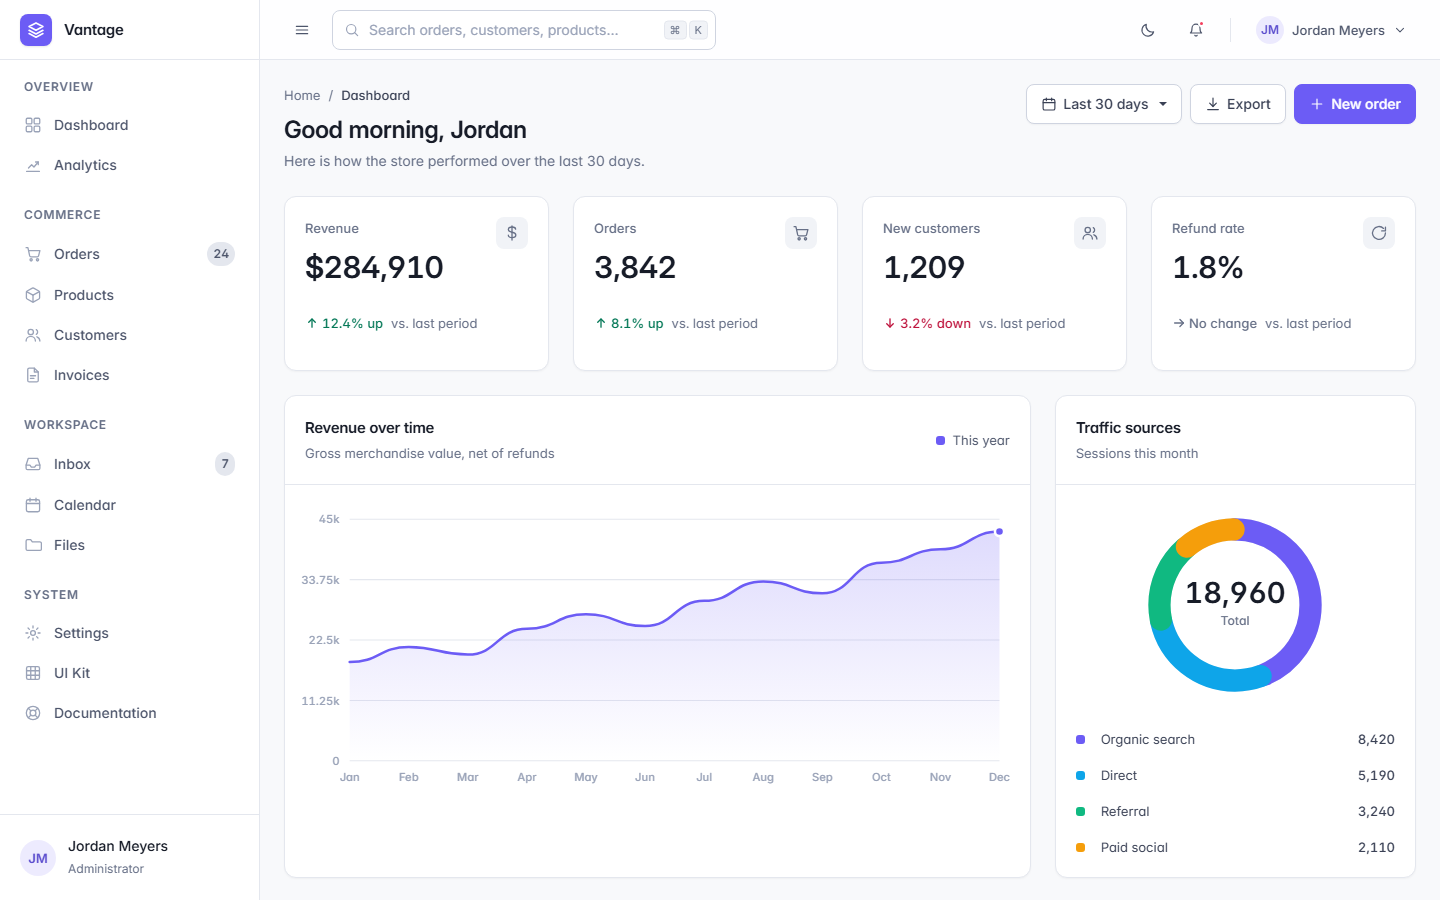Click the 18,960 Total donut center
The image size is (1440, 900).
pos(1235,603)
